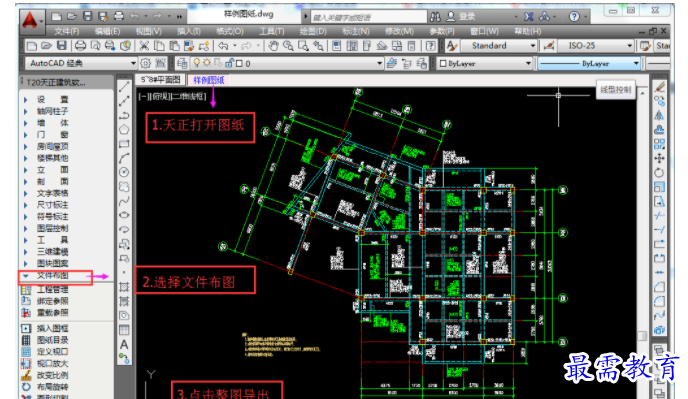This screenshot has width=688, height=399.
Task: Select the Line drawing tool
Action: (x=124, y=86)
